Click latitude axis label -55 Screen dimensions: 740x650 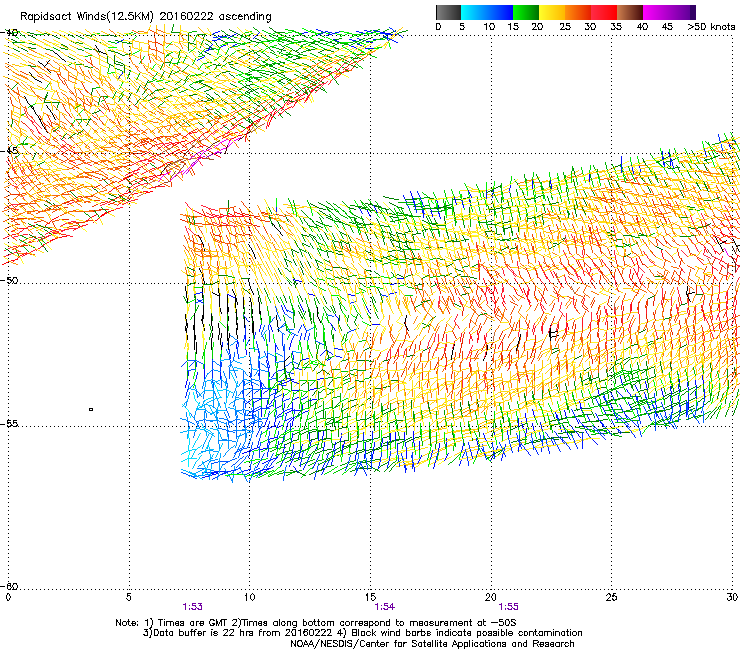point(9,424)
